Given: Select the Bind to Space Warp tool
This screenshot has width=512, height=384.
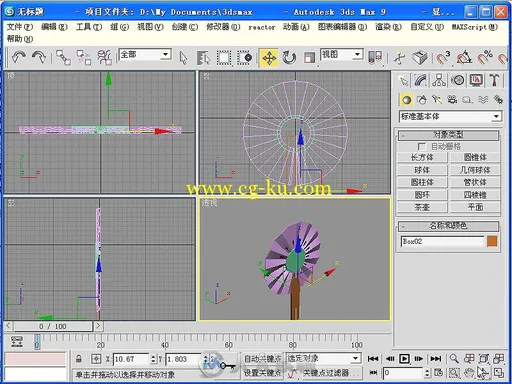Looking at the screenshot, I should pyautogui.click(x=104, y=57).
